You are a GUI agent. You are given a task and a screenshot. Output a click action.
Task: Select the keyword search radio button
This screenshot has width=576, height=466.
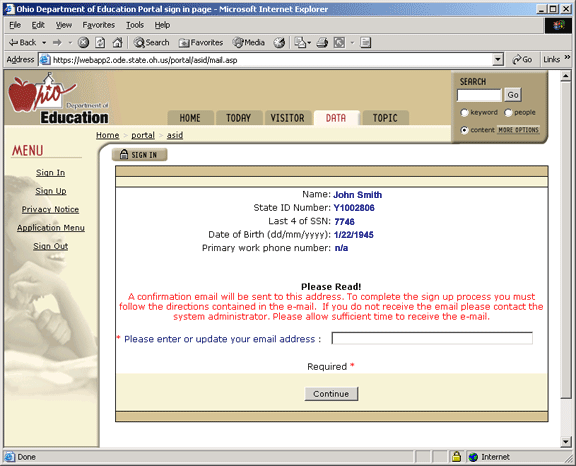[464, 113]
